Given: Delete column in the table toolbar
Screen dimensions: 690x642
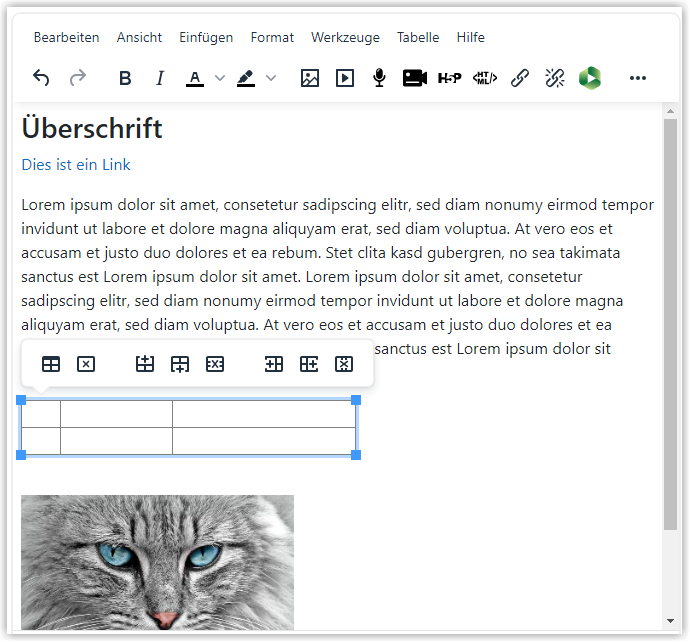Looking at the screenshot, I should (x=344, y=364).
